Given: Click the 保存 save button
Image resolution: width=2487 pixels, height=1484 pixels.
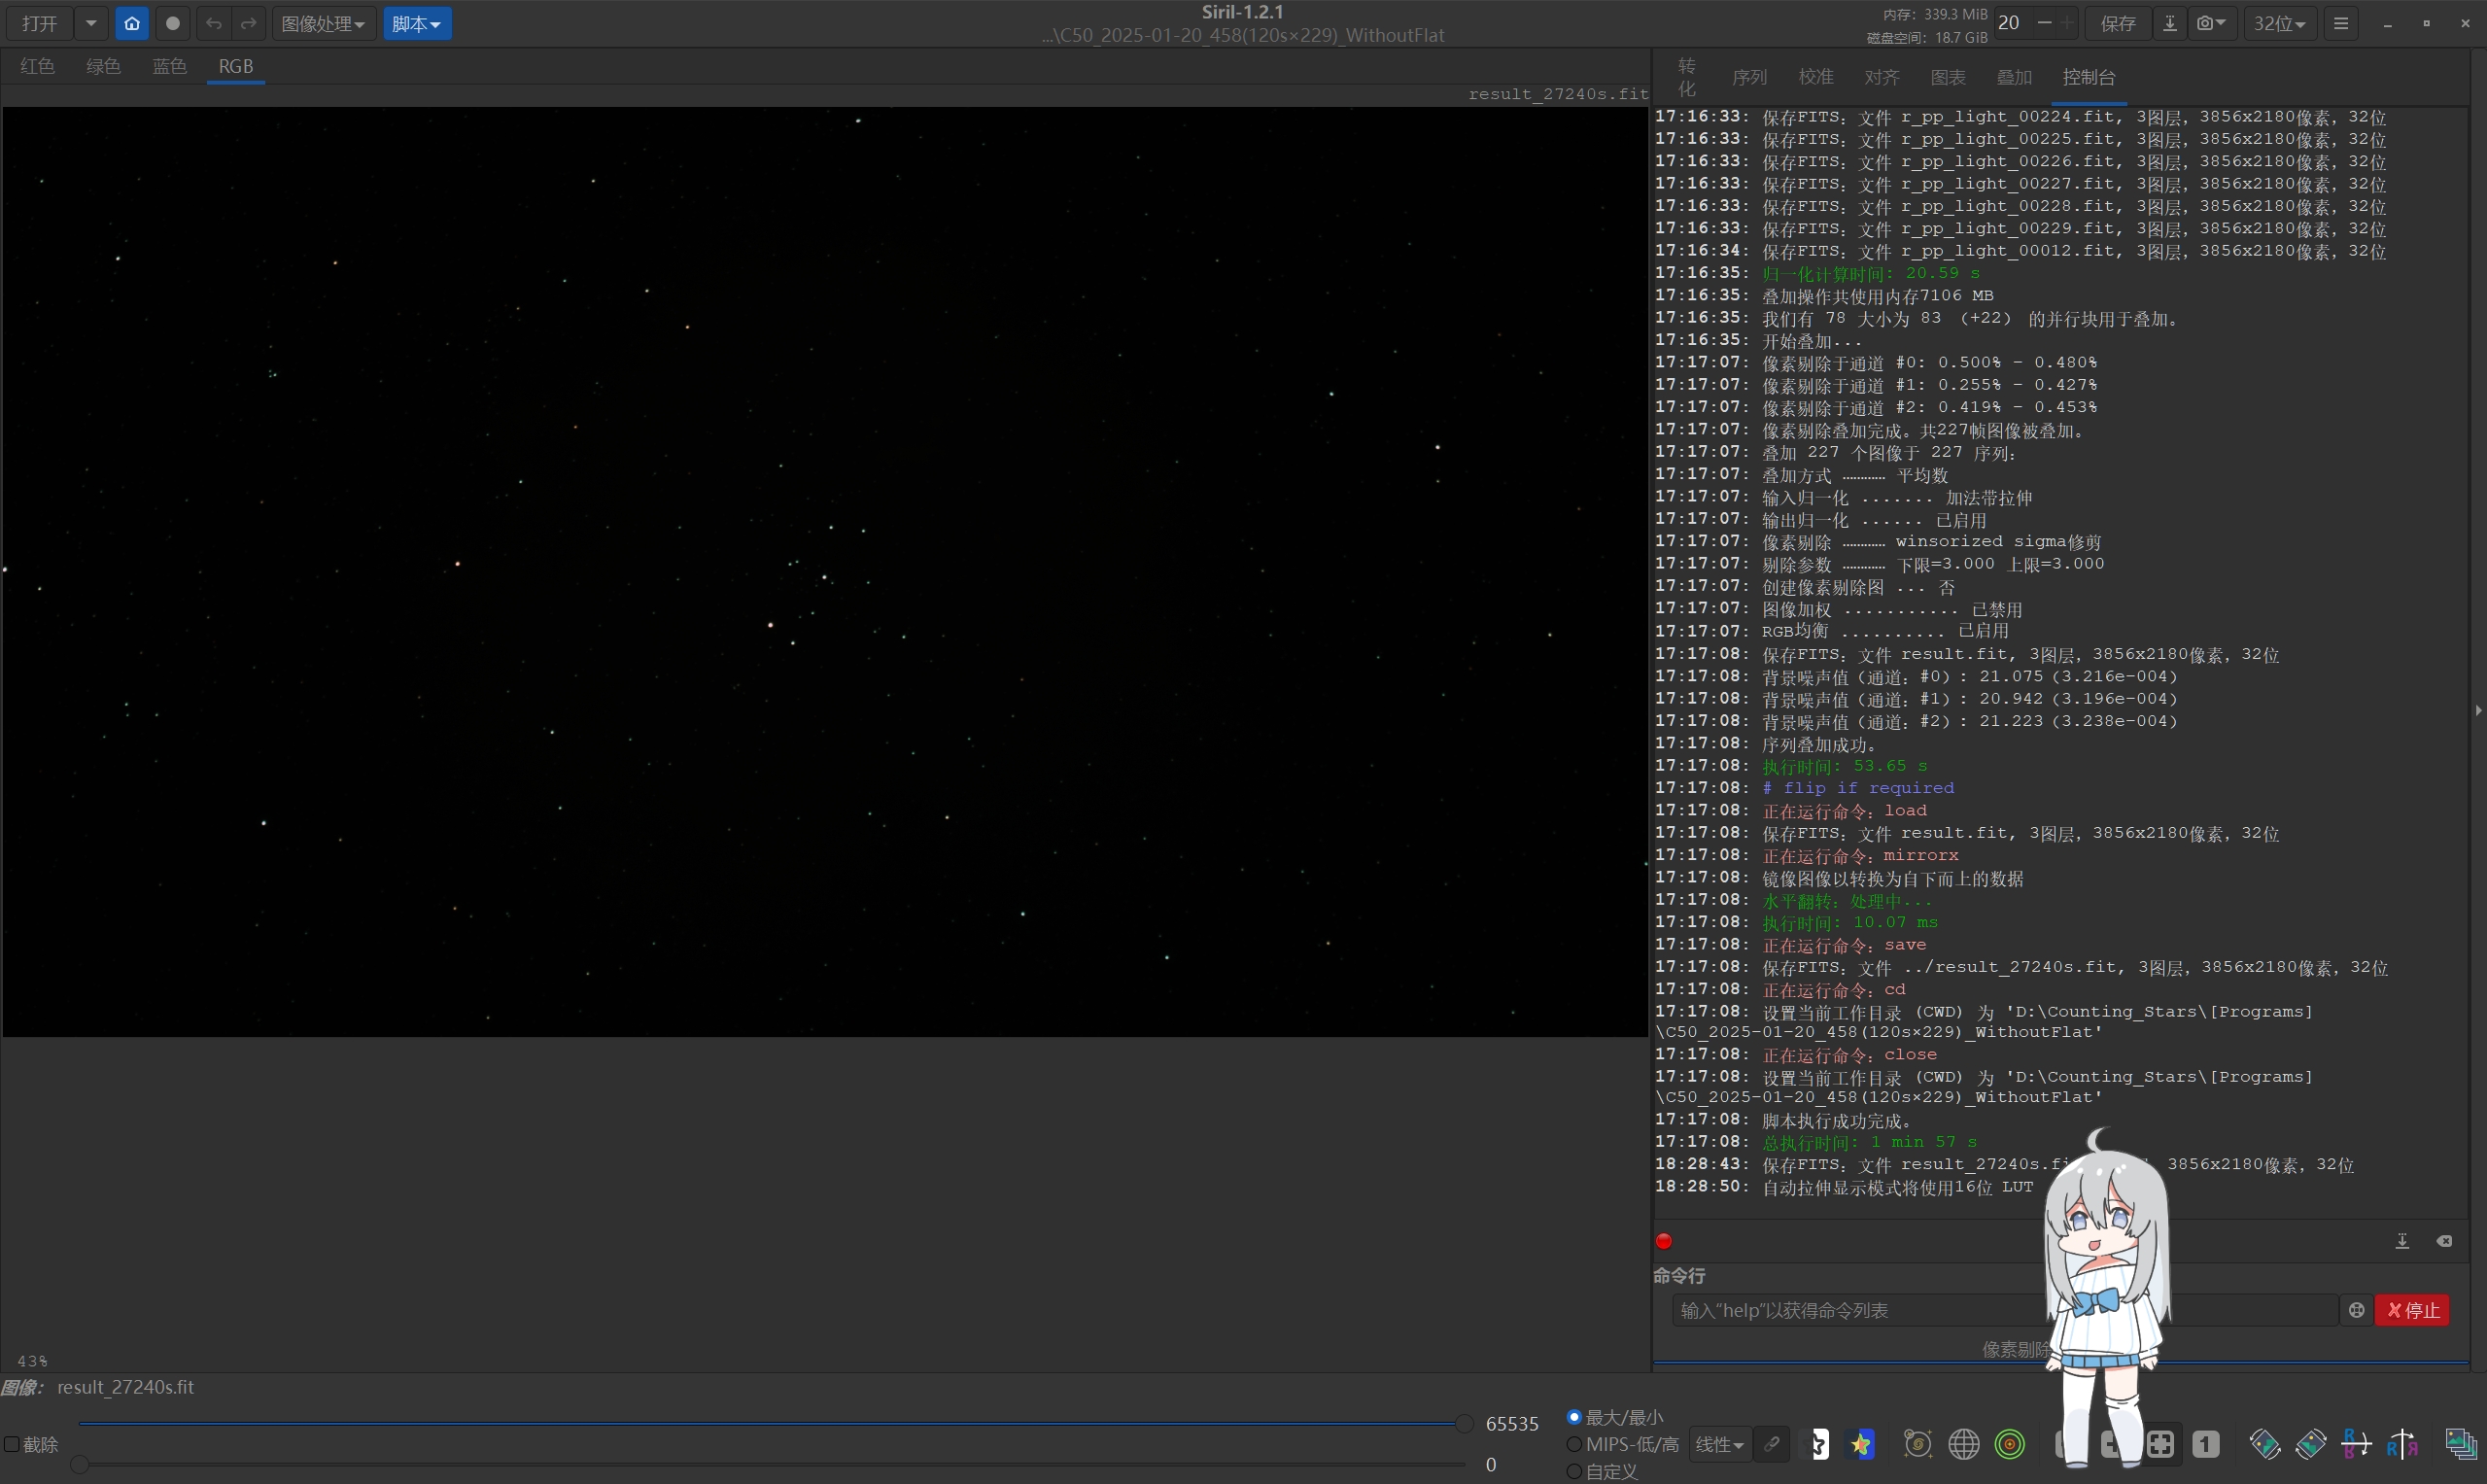Looking at the screenshot, I should tap(2118, 24).
